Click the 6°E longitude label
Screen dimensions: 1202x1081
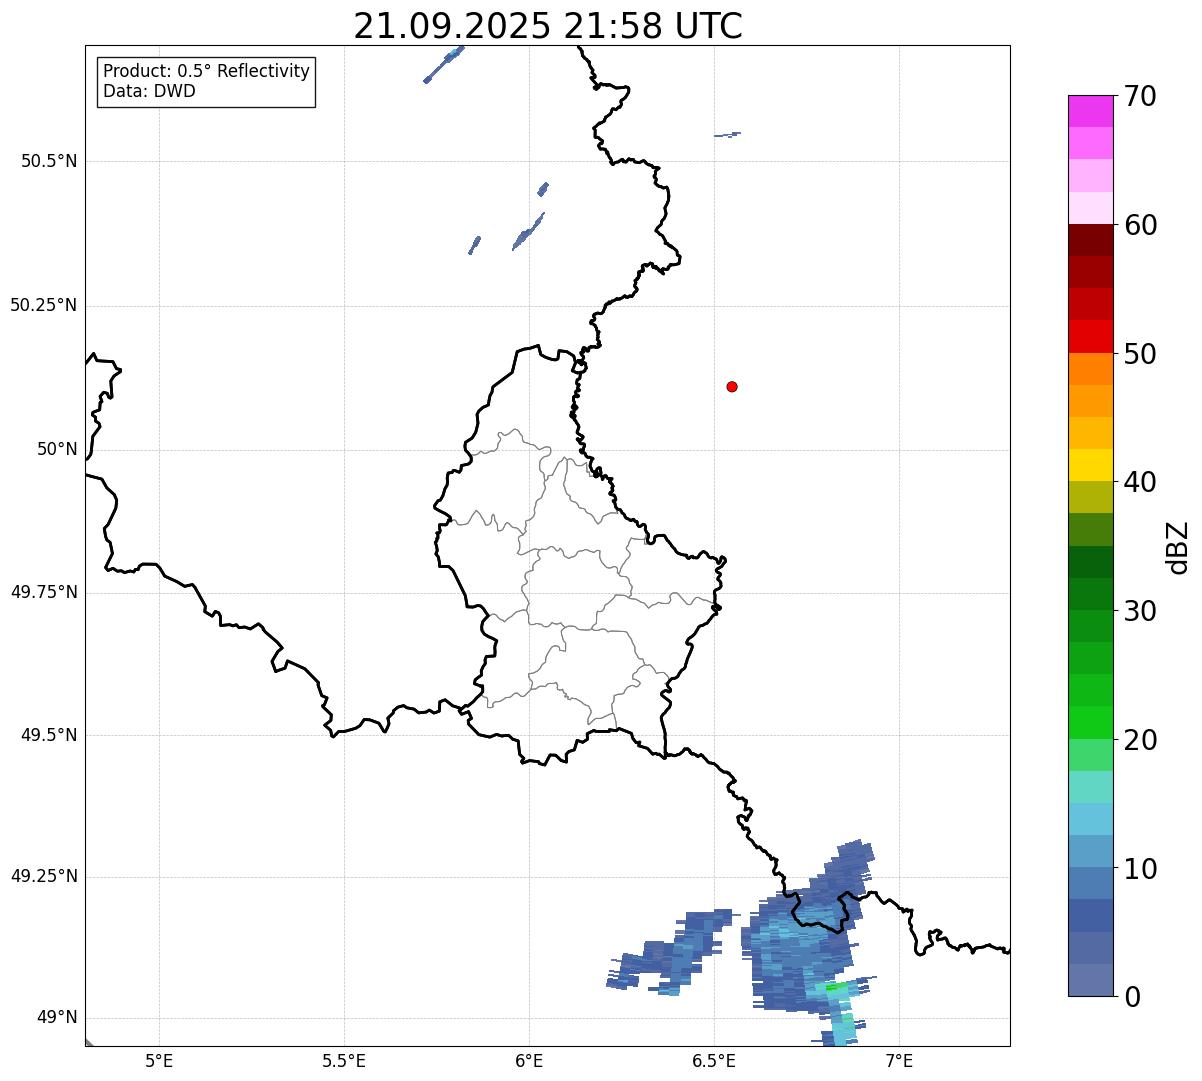click(x=529, y=1060)
